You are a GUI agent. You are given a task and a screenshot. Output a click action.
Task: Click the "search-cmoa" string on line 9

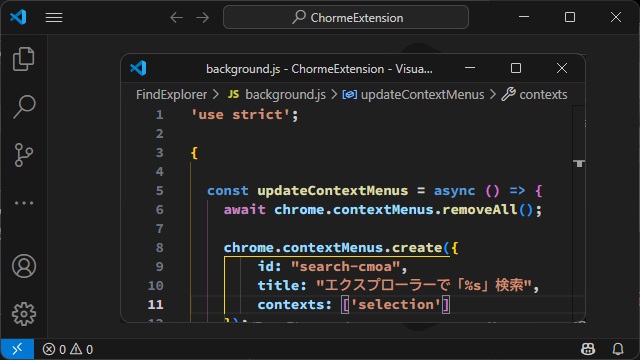tap(345, 267)
